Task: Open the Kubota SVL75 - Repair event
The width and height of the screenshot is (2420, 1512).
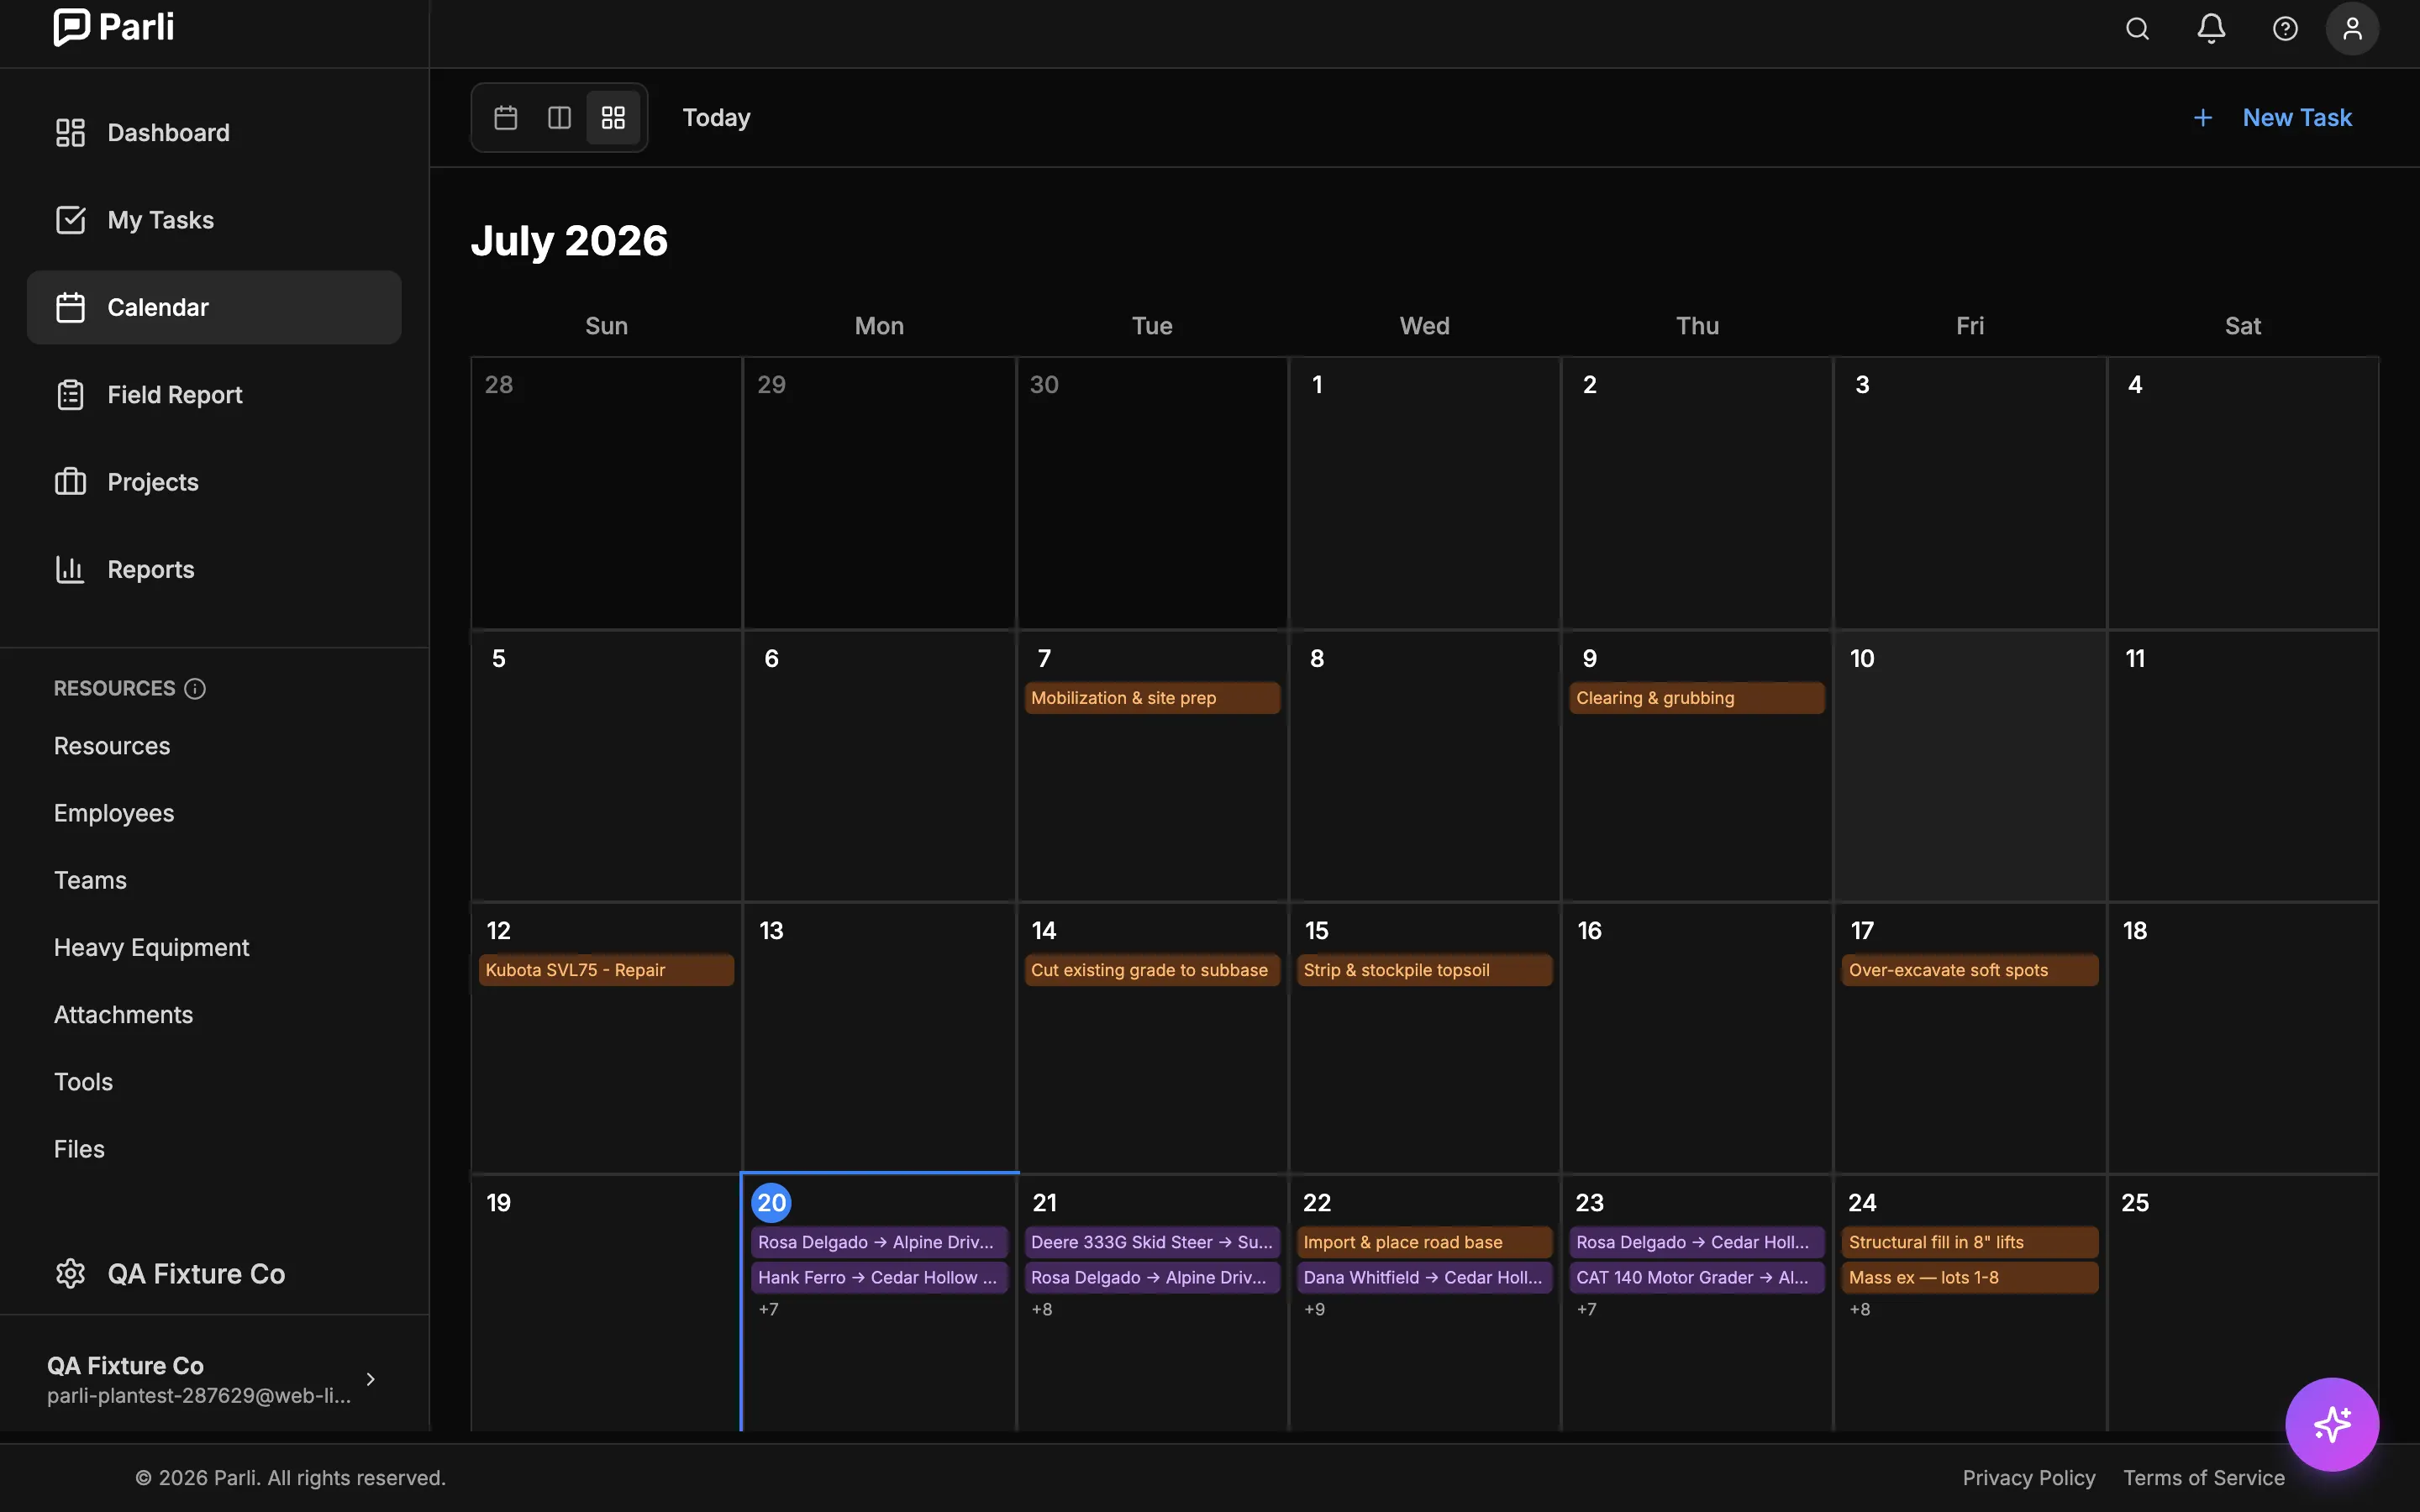Action: (606, 970)
